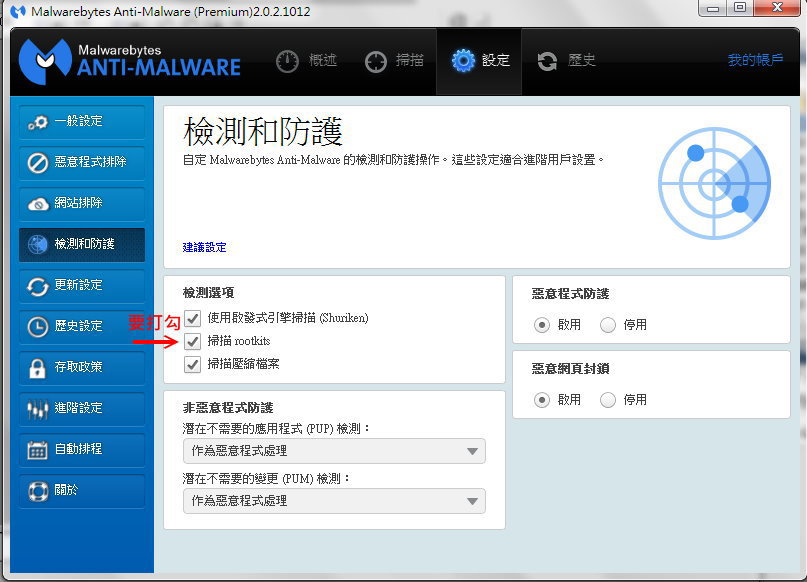Select 啟用 under 惡意網頁封鎖

point(541,400)
